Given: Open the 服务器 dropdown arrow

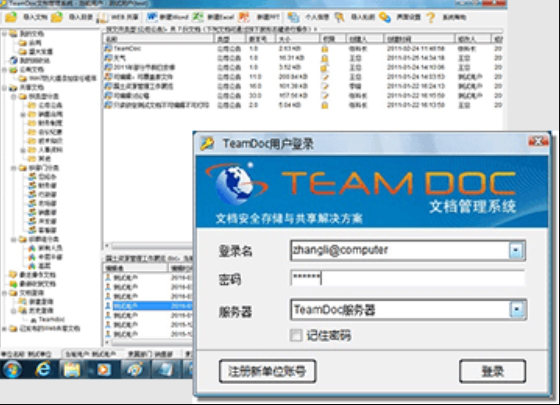Looking at the screenshot, I should (x=517, y=310).
